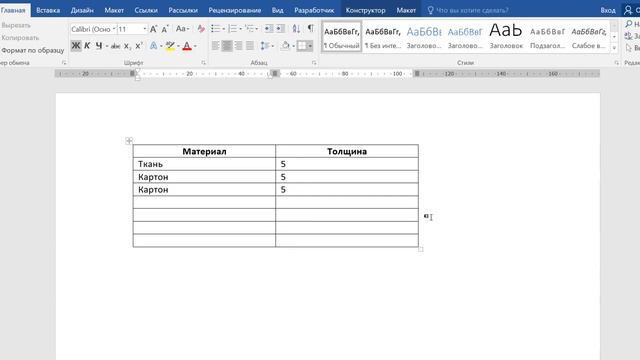Align text left
Image resolution: width=640 pixels, height=360 pixels.
tap(215, 46)
